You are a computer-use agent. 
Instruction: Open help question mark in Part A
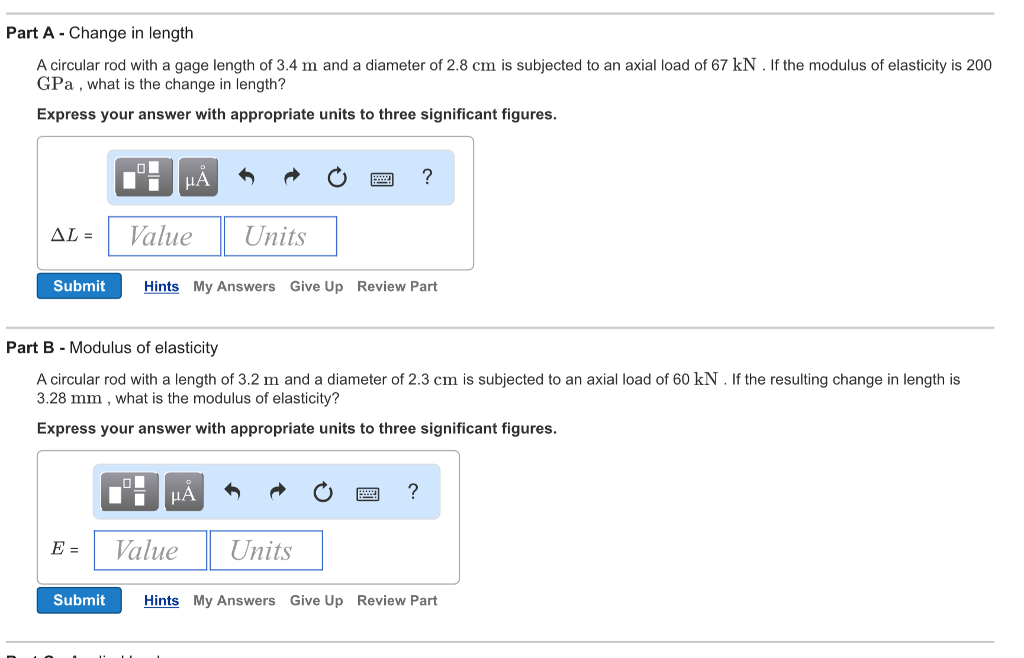(427, 177)
